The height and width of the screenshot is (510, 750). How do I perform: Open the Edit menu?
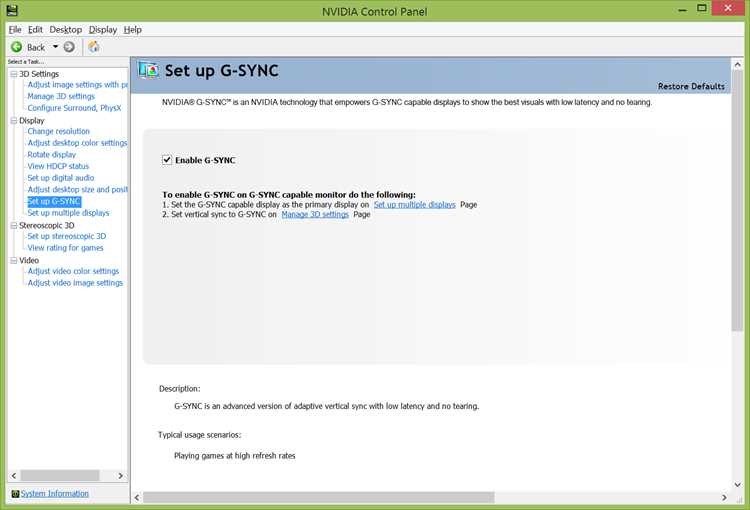pyautogui.click(x=35, y=30)
